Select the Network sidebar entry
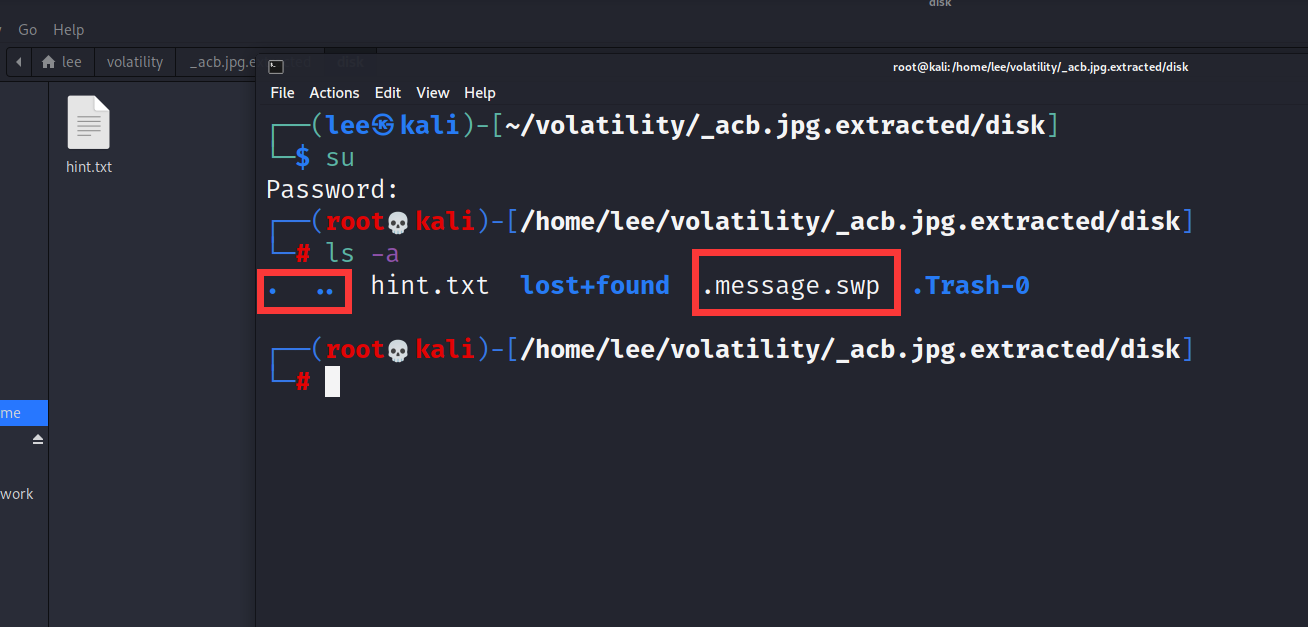Viewport: 1308px width, 627px height. click(17, 494)
